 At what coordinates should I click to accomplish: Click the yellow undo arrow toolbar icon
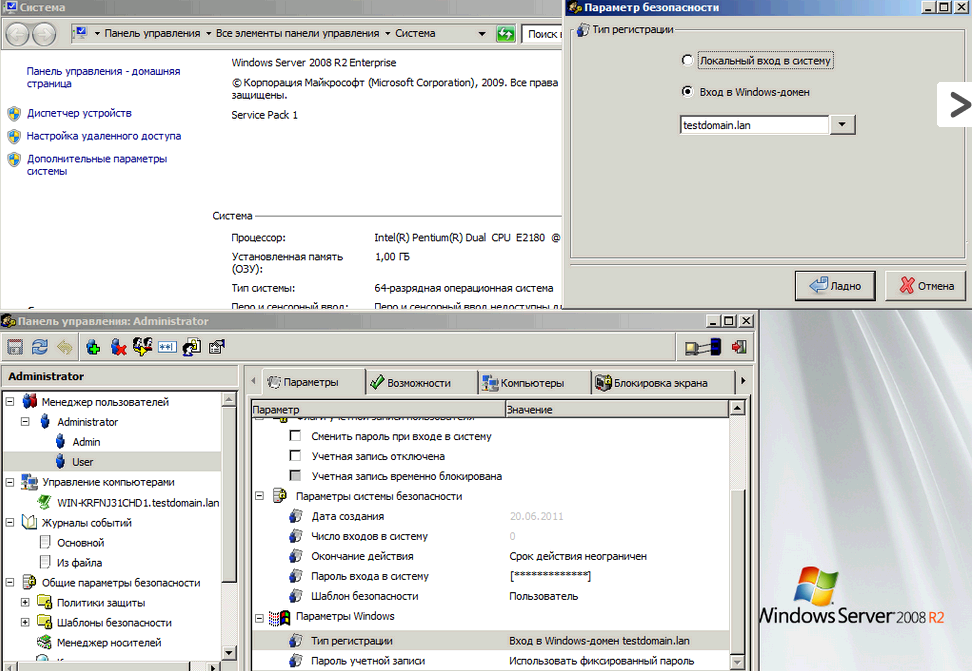(65, 347)
